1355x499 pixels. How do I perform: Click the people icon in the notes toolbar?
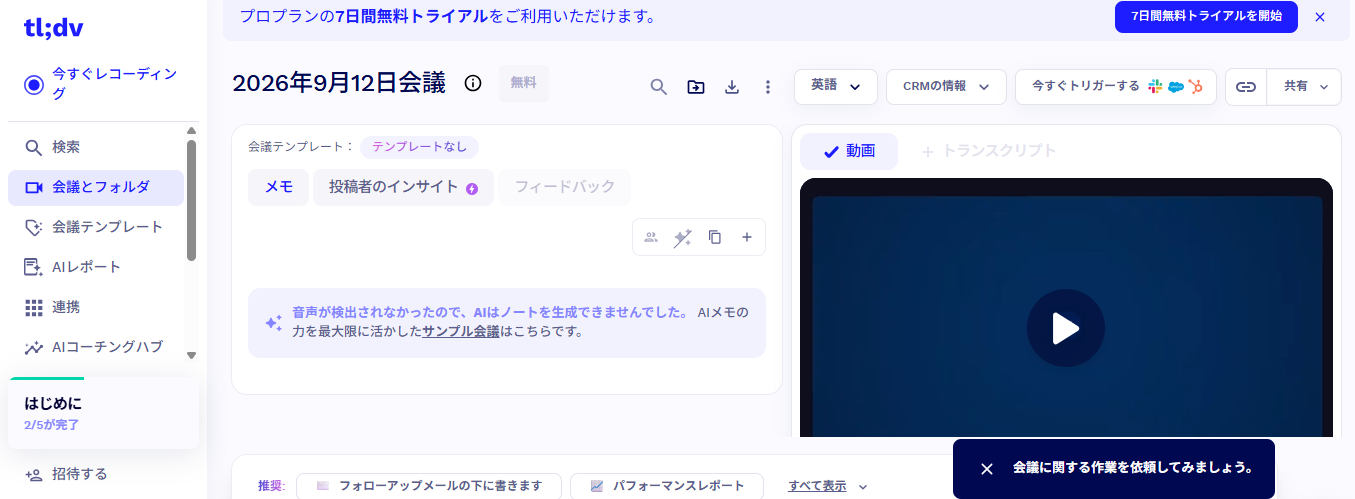click(651, 237)
